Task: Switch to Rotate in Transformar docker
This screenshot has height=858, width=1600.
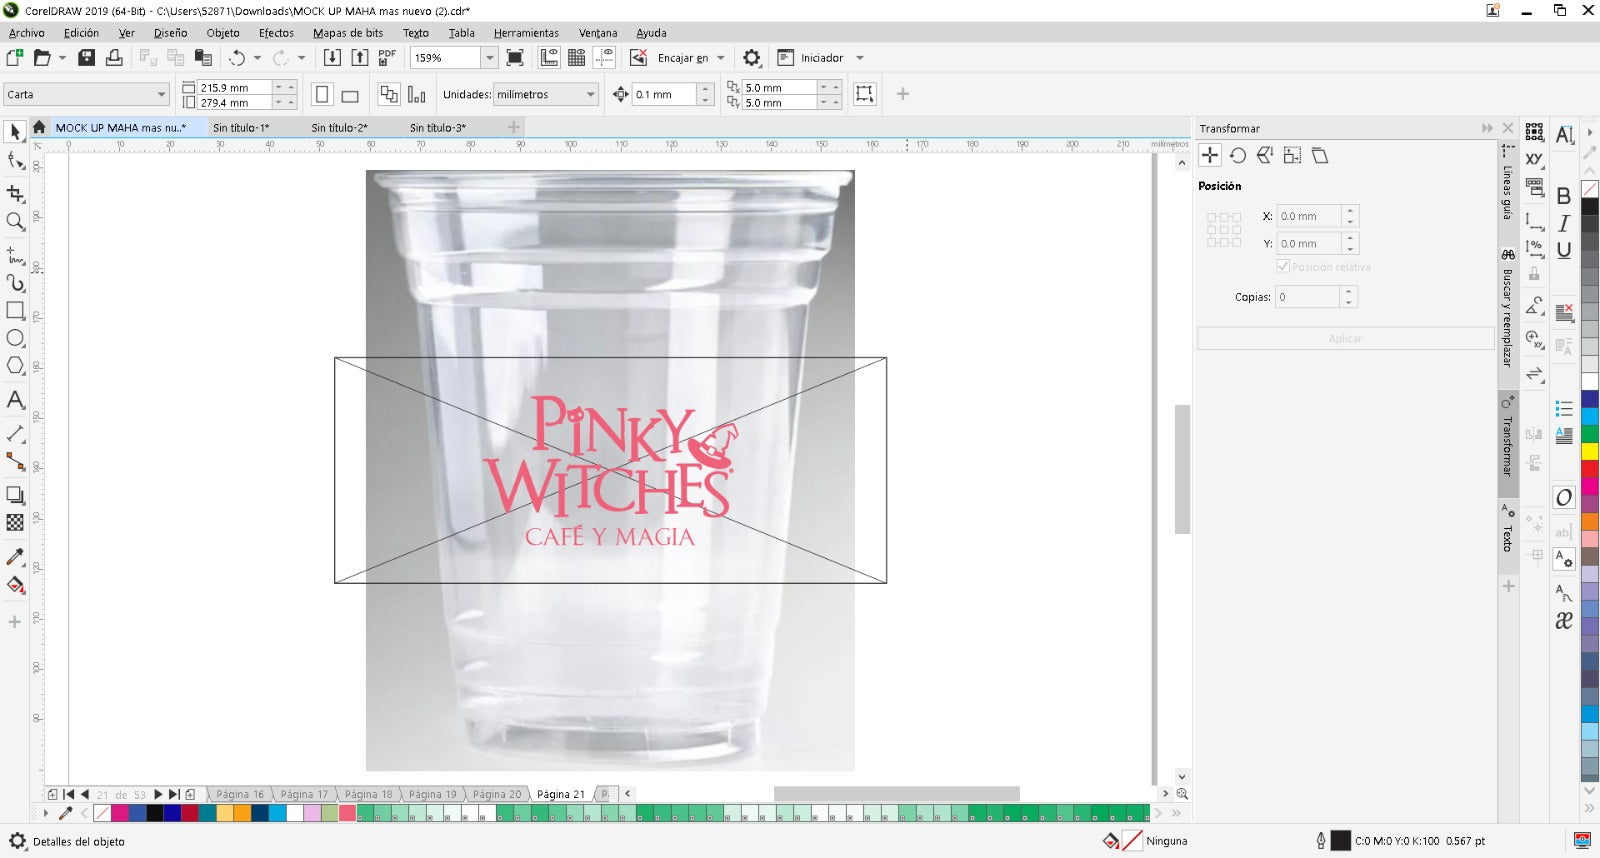Action: pos(1238,155)
